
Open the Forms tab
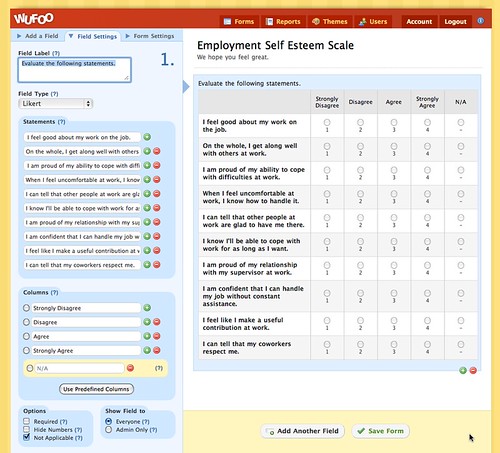pos(239,22)
